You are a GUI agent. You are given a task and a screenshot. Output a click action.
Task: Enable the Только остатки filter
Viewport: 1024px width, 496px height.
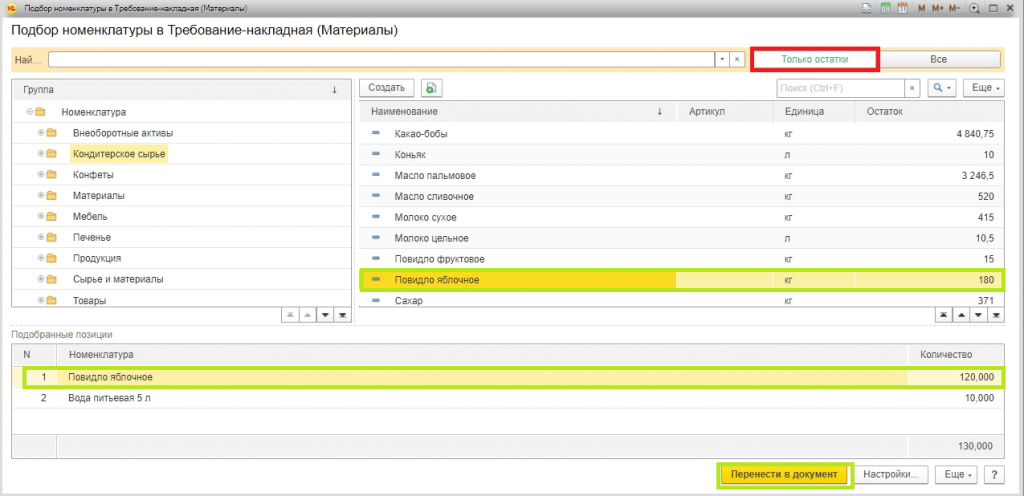coord(814,59)
